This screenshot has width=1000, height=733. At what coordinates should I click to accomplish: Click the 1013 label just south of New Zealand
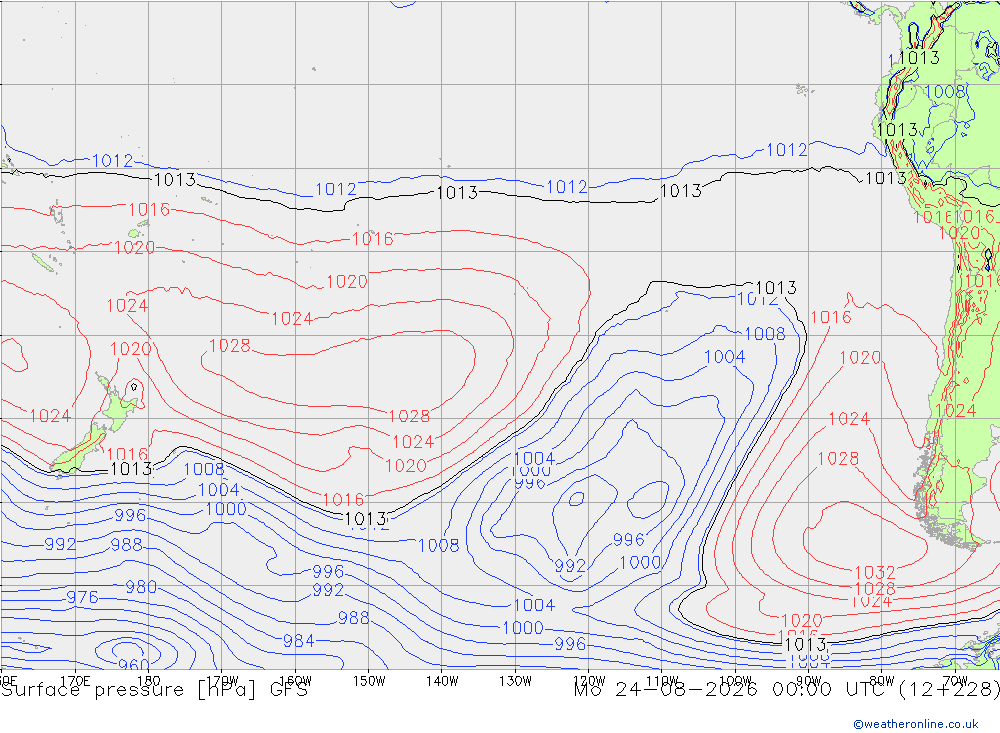point(131,469)
